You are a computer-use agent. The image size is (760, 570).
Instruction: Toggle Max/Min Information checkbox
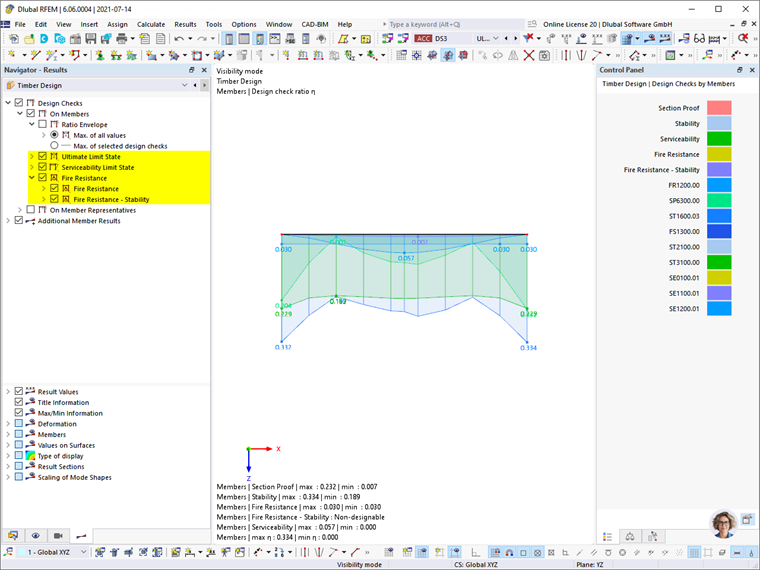point(19,412)
